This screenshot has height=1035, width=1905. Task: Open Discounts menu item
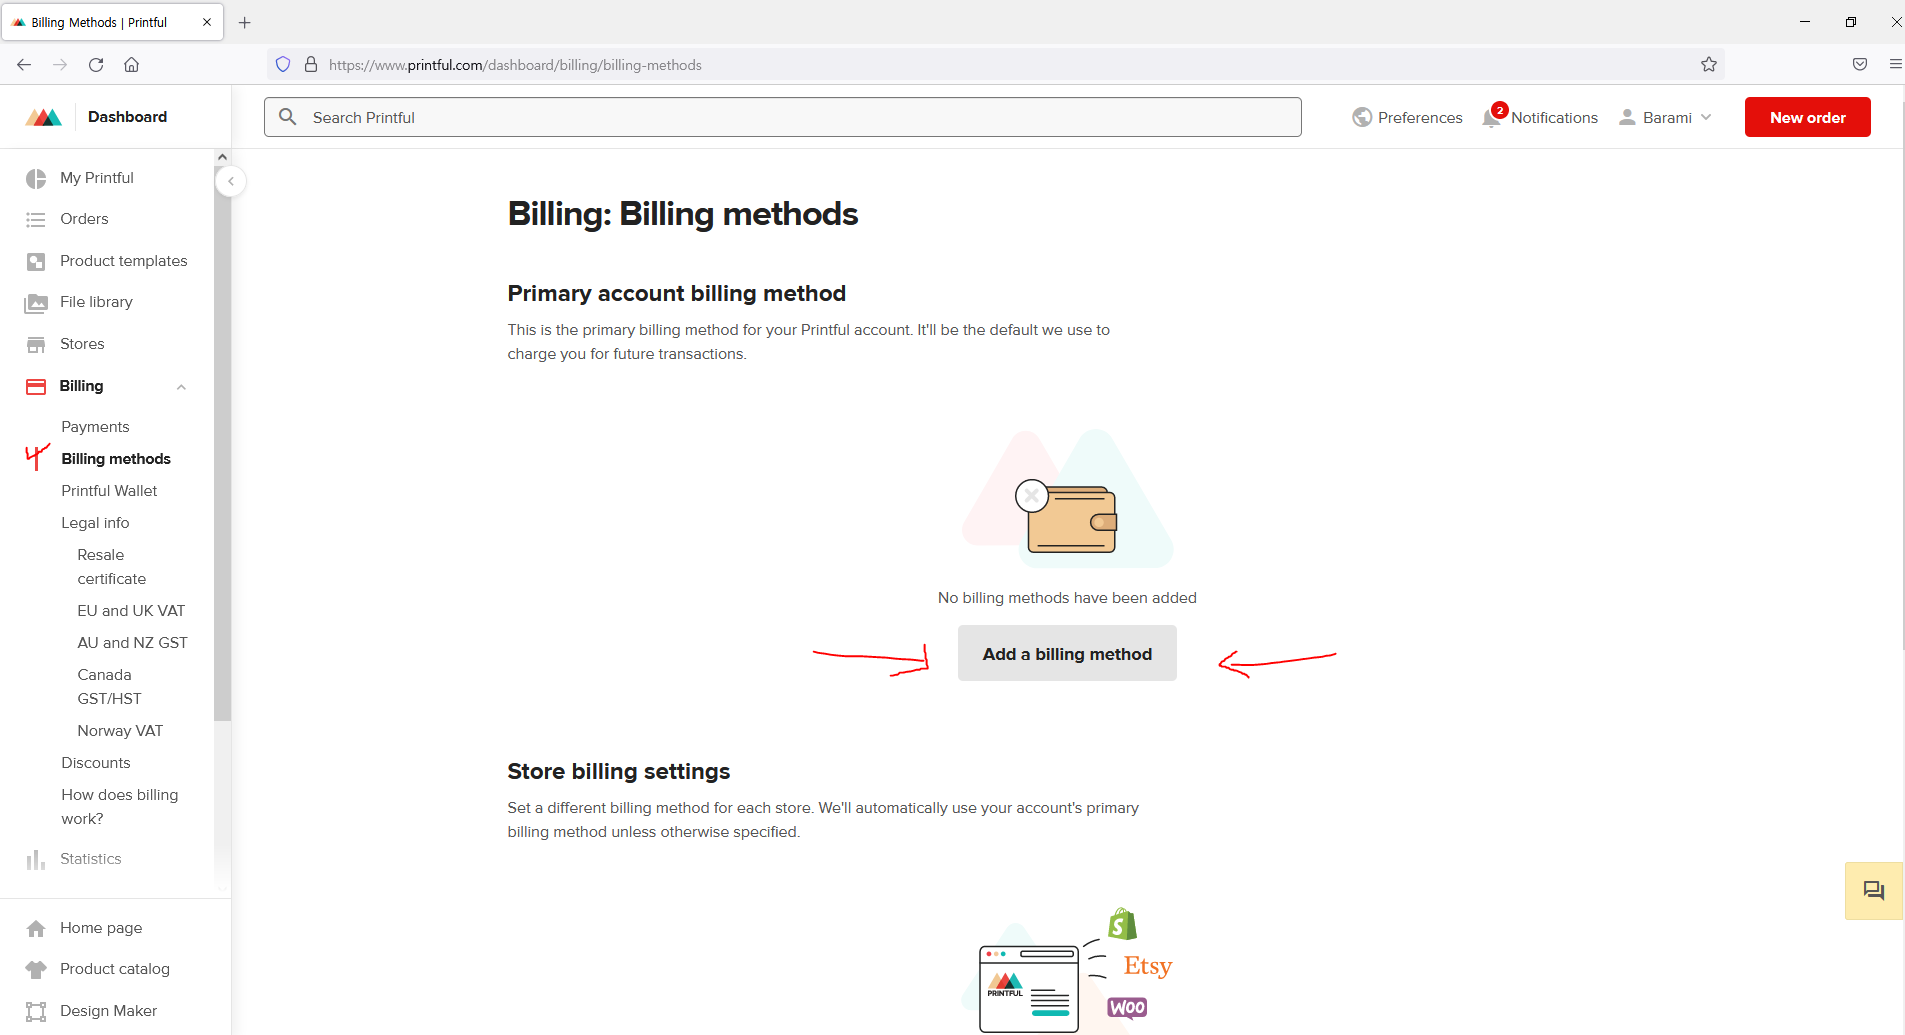click(96, 763)
